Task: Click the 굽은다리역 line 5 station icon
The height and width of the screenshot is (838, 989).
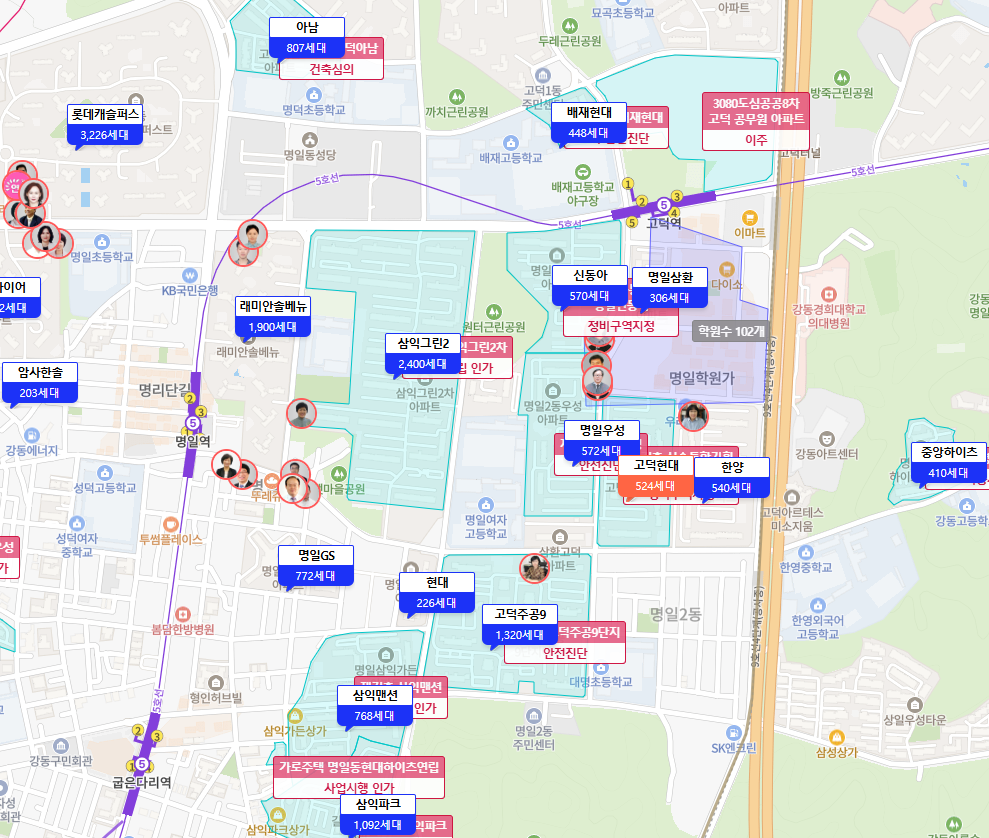Action: click(142, 765)
